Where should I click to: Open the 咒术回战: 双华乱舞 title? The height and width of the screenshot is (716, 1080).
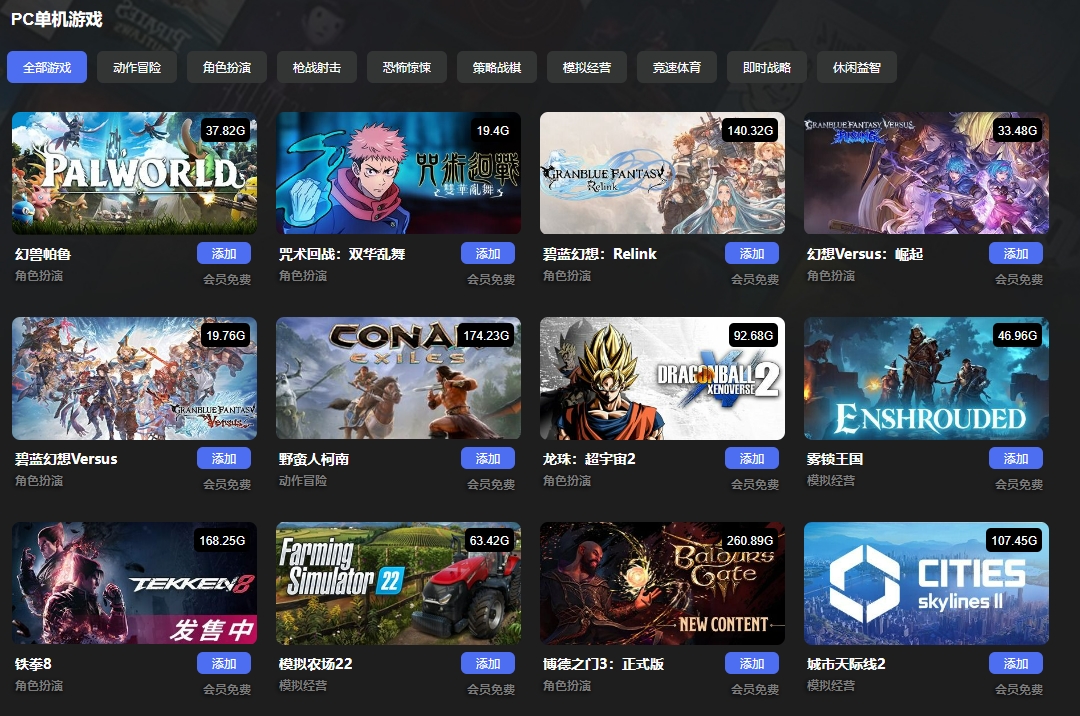pyautogui.click(x=342, y=254)
